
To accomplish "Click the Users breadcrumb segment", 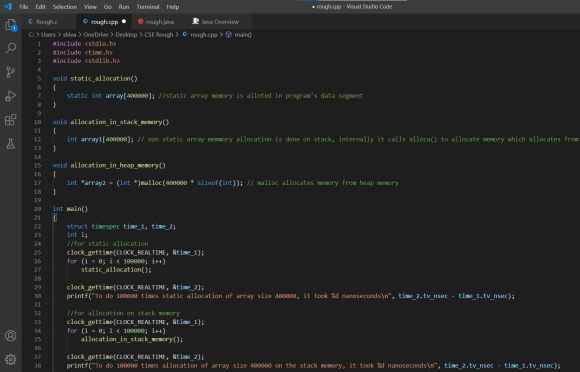I will coord(48,34).
